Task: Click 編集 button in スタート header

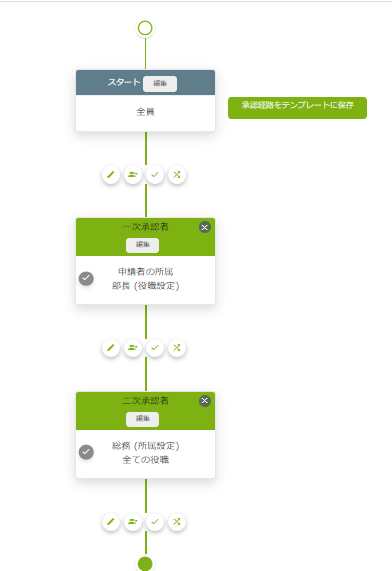Action: click(160, 84)
